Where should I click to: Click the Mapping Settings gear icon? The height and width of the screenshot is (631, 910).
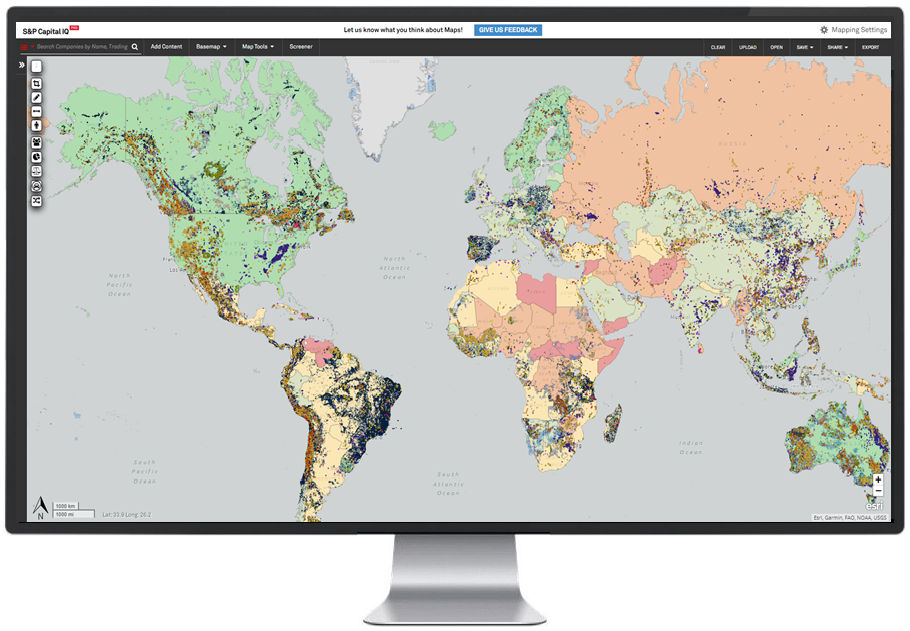point(824,30)
